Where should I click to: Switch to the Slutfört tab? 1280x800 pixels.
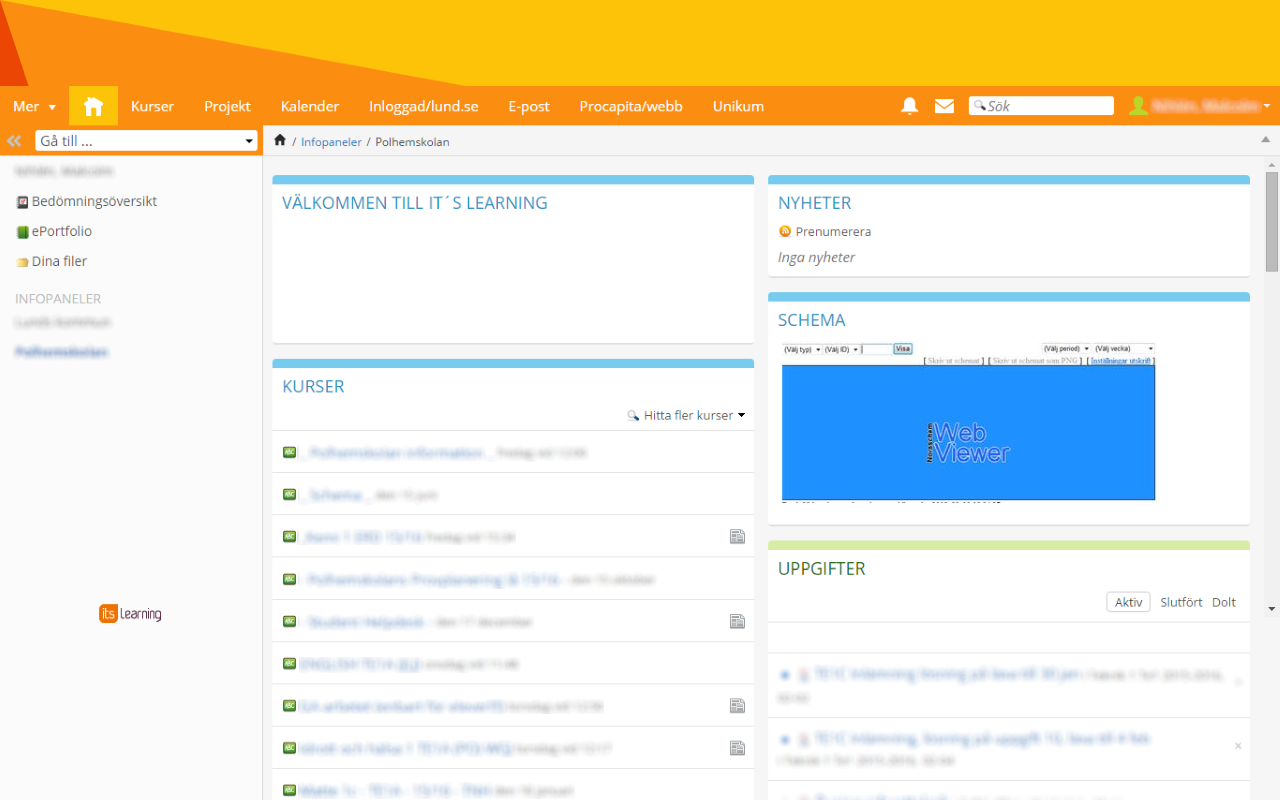1181,602
